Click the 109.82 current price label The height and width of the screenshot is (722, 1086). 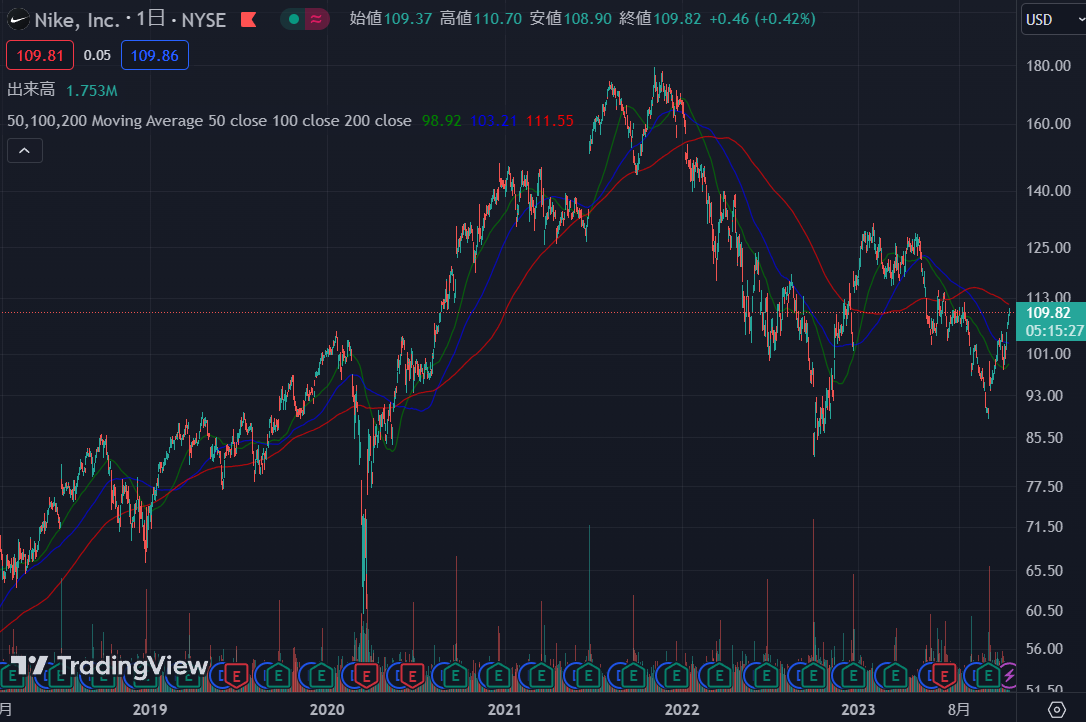tap(1048, 313)
